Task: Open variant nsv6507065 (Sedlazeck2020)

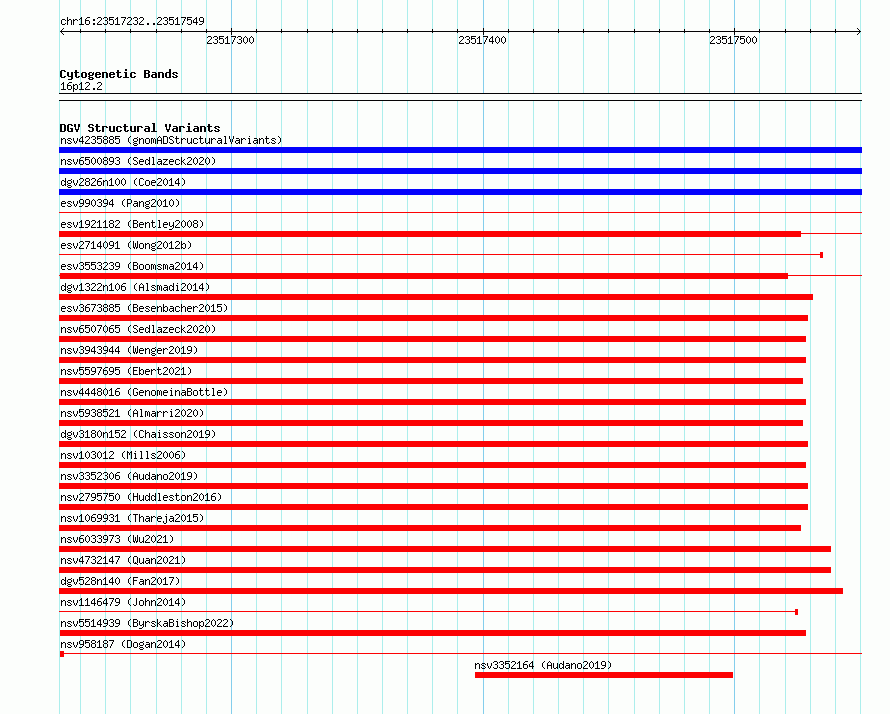Action: pos(138,329)
